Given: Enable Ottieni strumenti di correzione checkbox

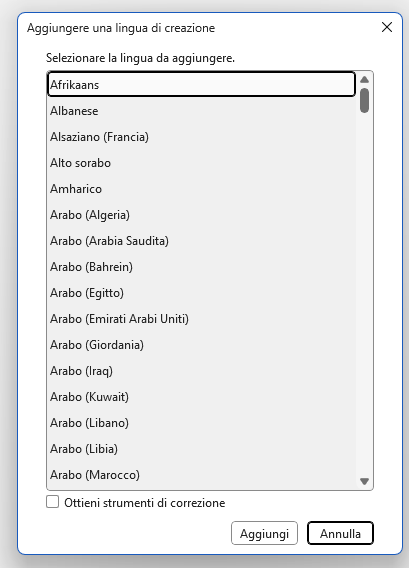Looking at the screenshot, I should (53, 502).
